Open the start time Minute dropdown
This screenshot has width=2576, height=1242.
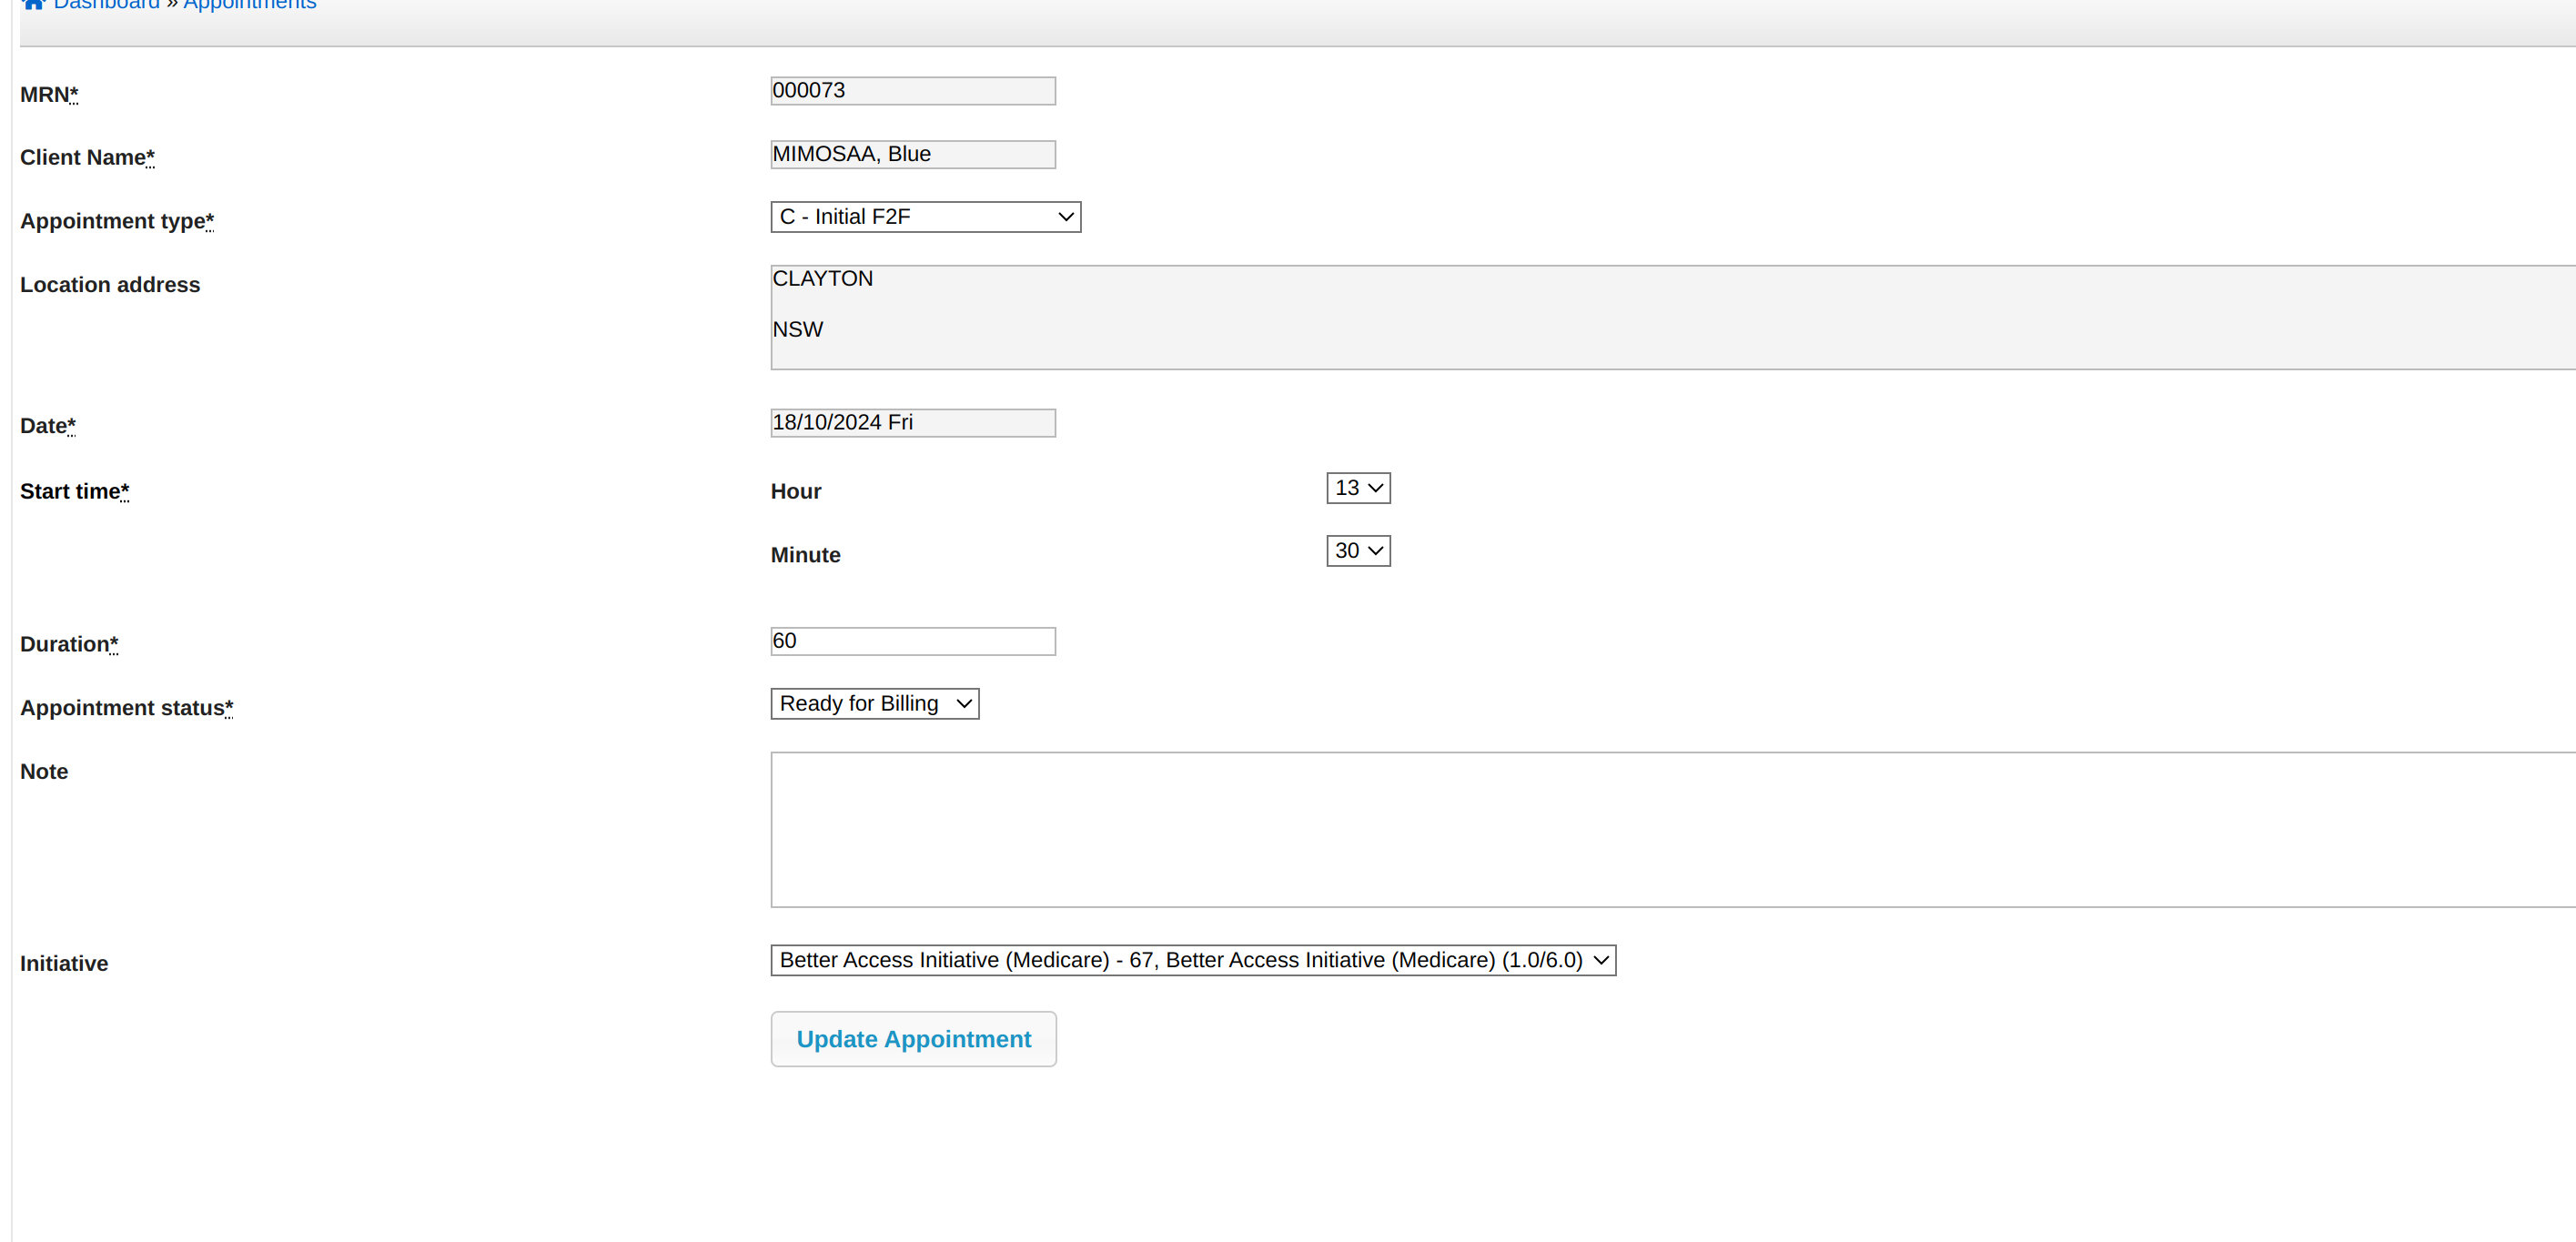point(1357,551)
